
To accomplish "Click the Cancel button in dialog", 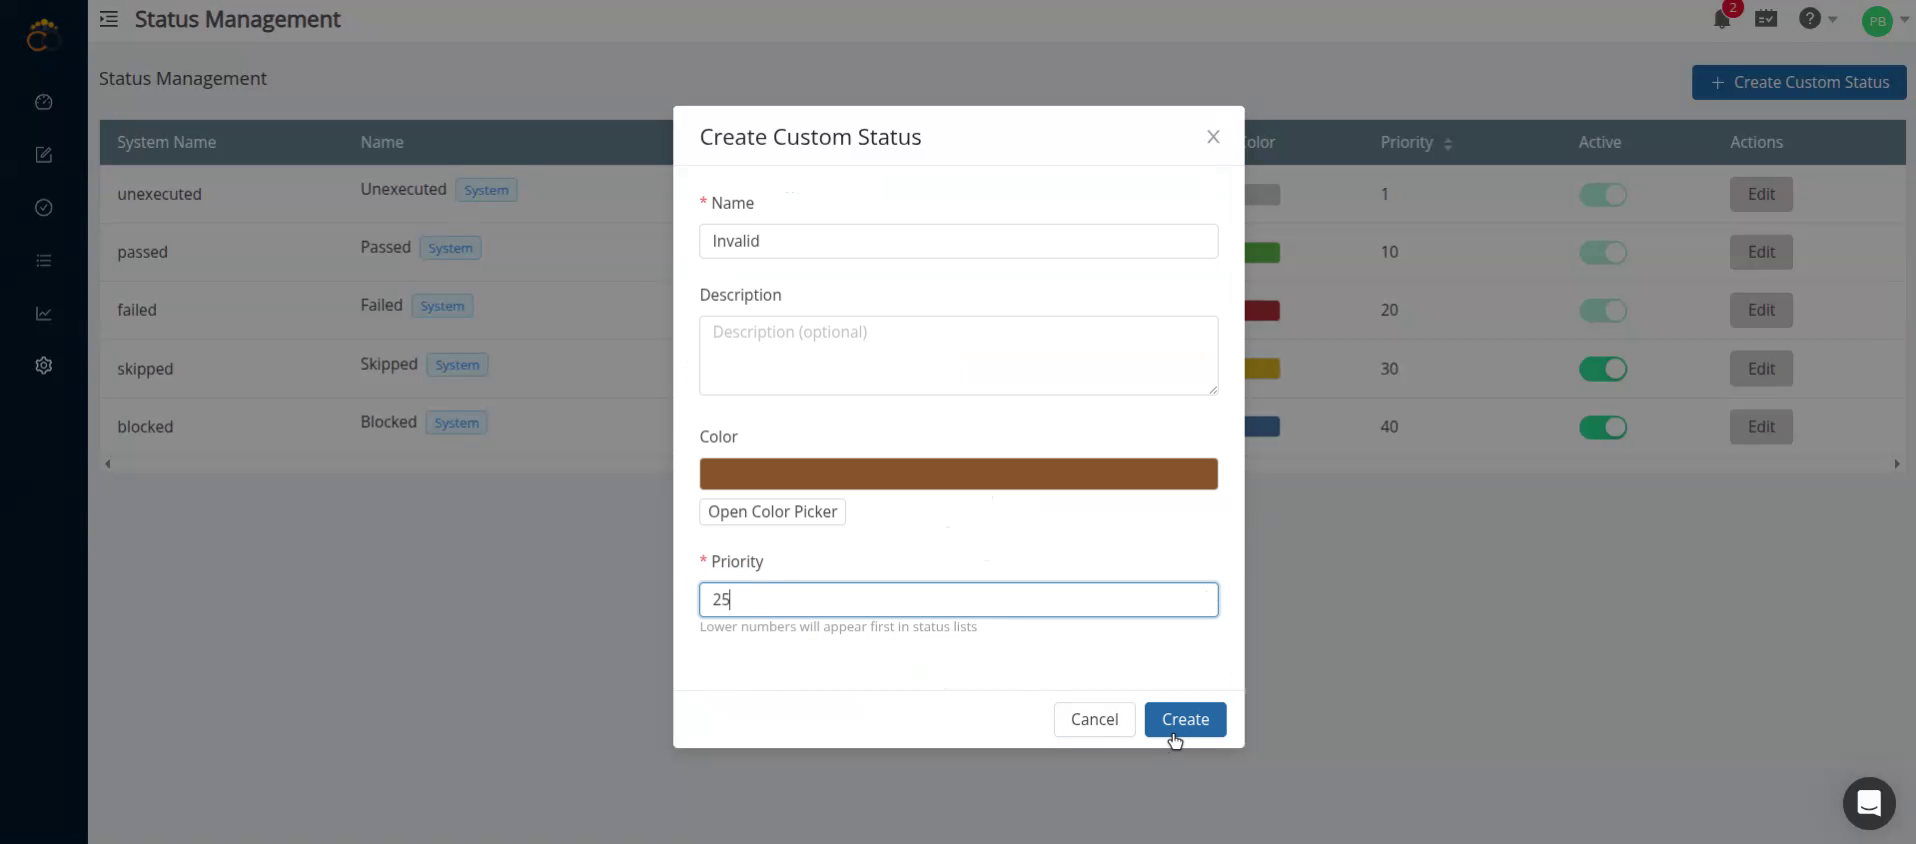I will (x=1094, y=719).
